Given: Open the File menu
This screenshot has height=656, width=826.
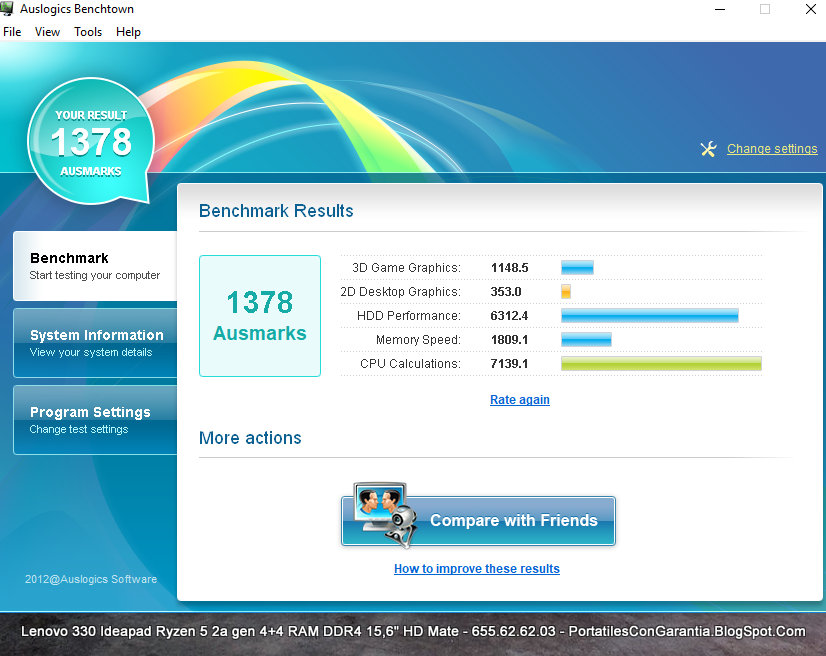Looking at the screenshot, I should [12, 32].
